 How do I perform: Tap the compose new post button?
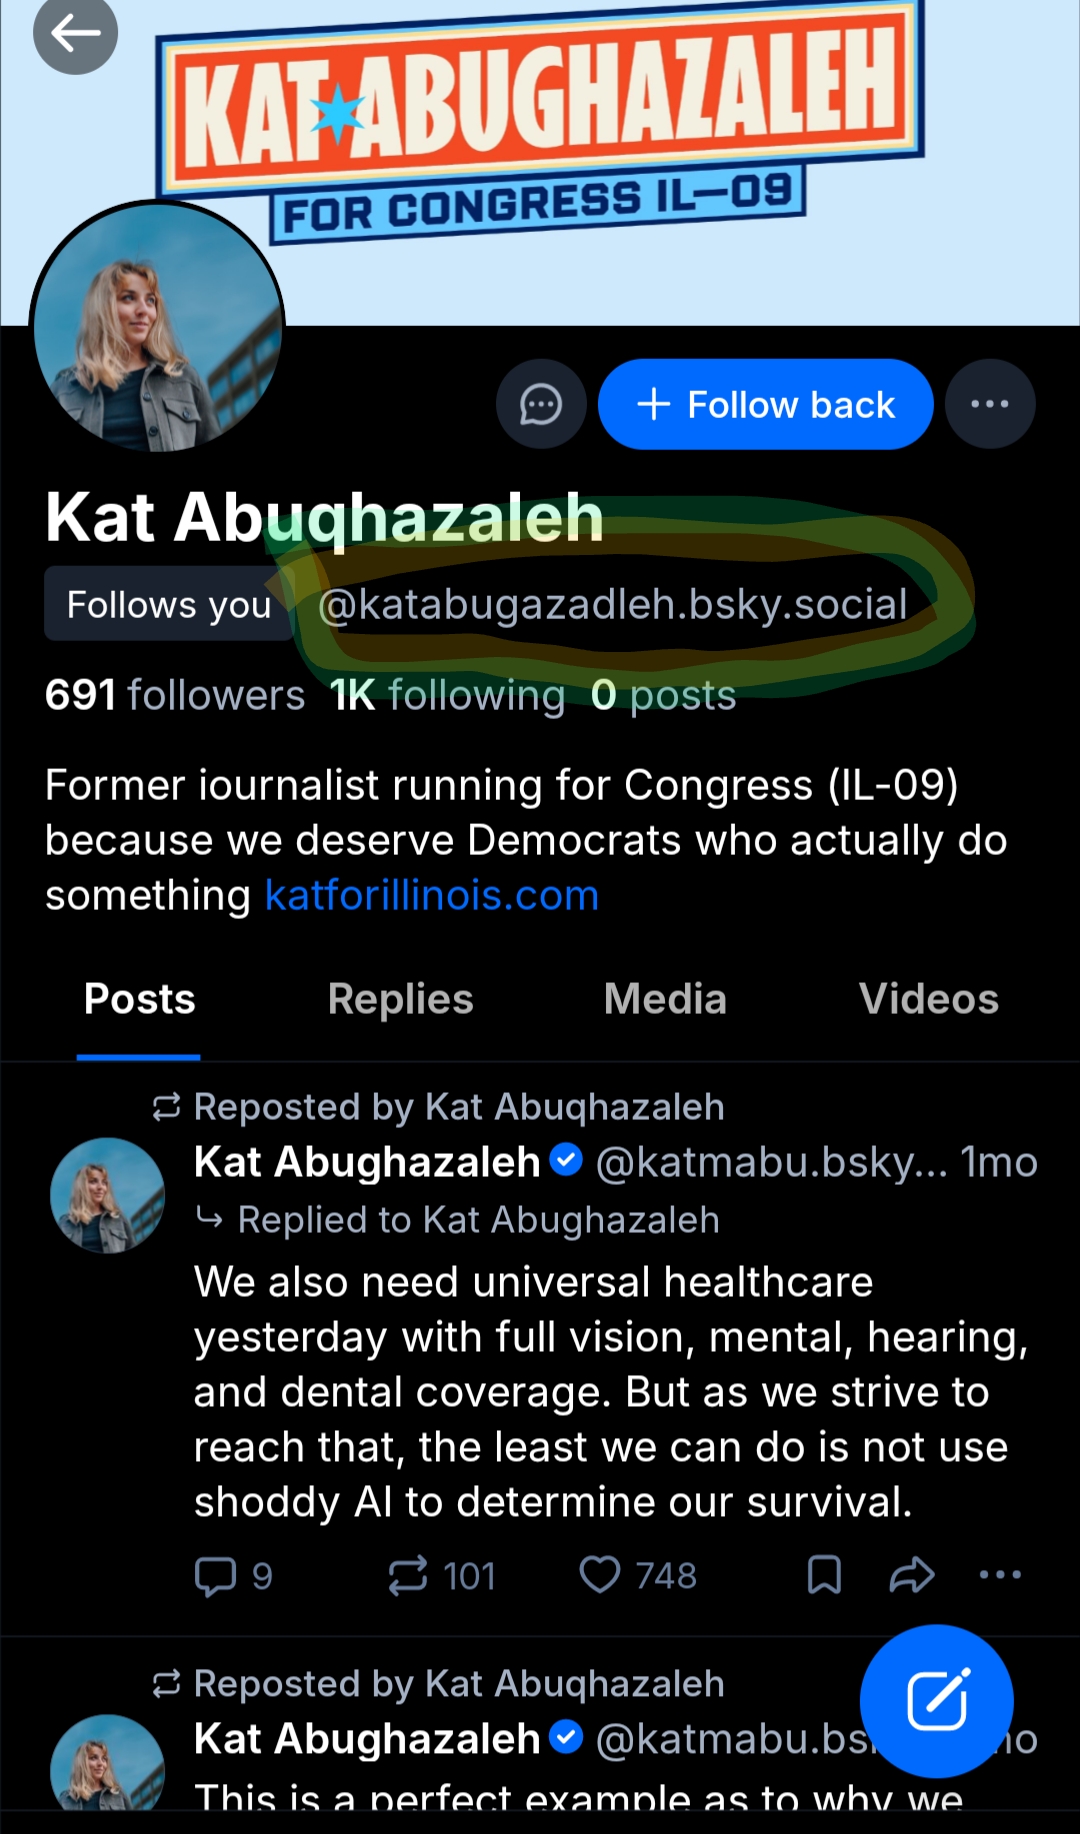[x=936, y=1699]
